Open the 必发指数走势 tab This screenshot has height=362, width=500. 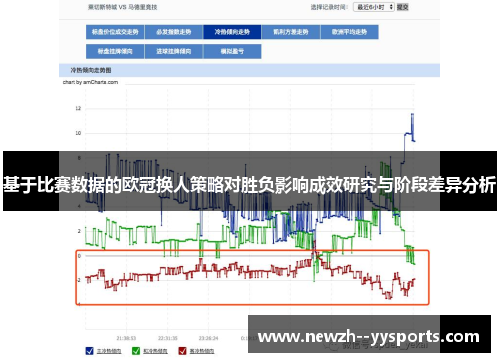point(174,32)
